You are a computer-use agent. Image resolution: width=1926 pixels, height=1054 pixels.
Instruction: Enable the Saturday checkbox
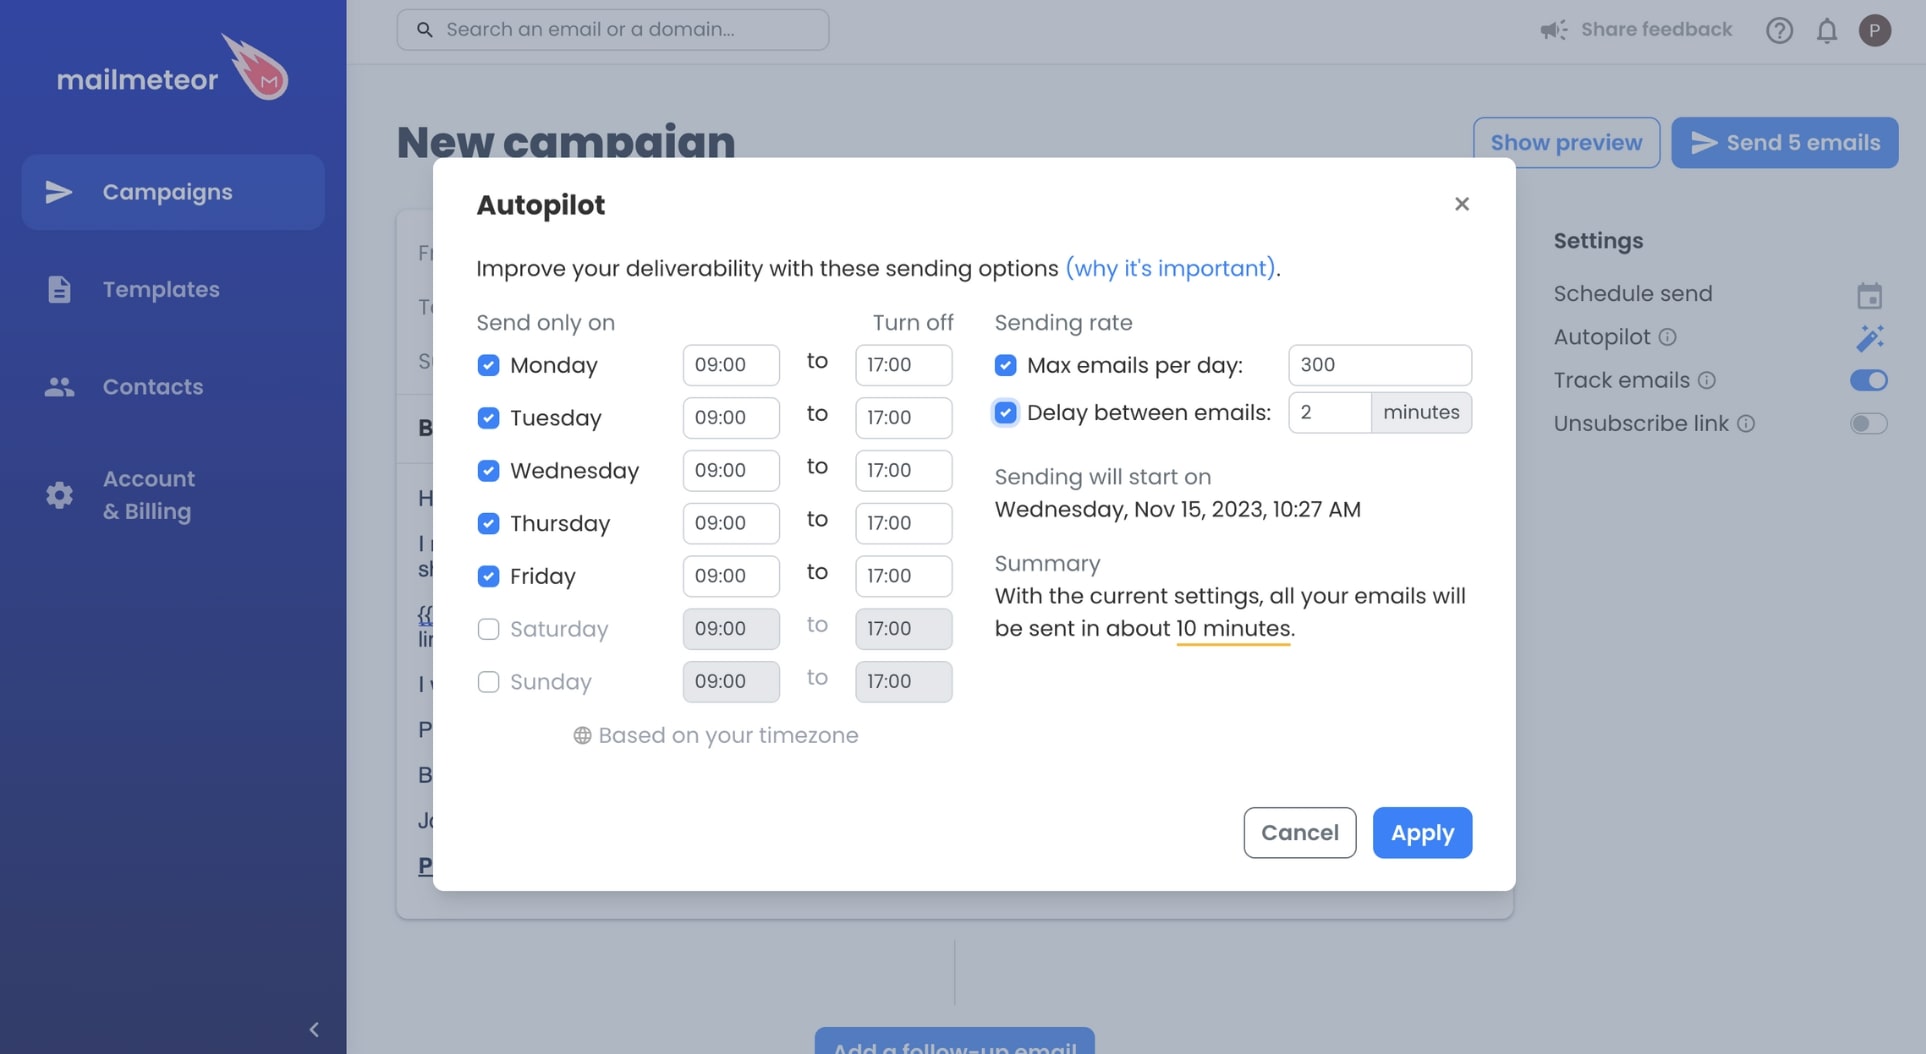click(488, 629)
